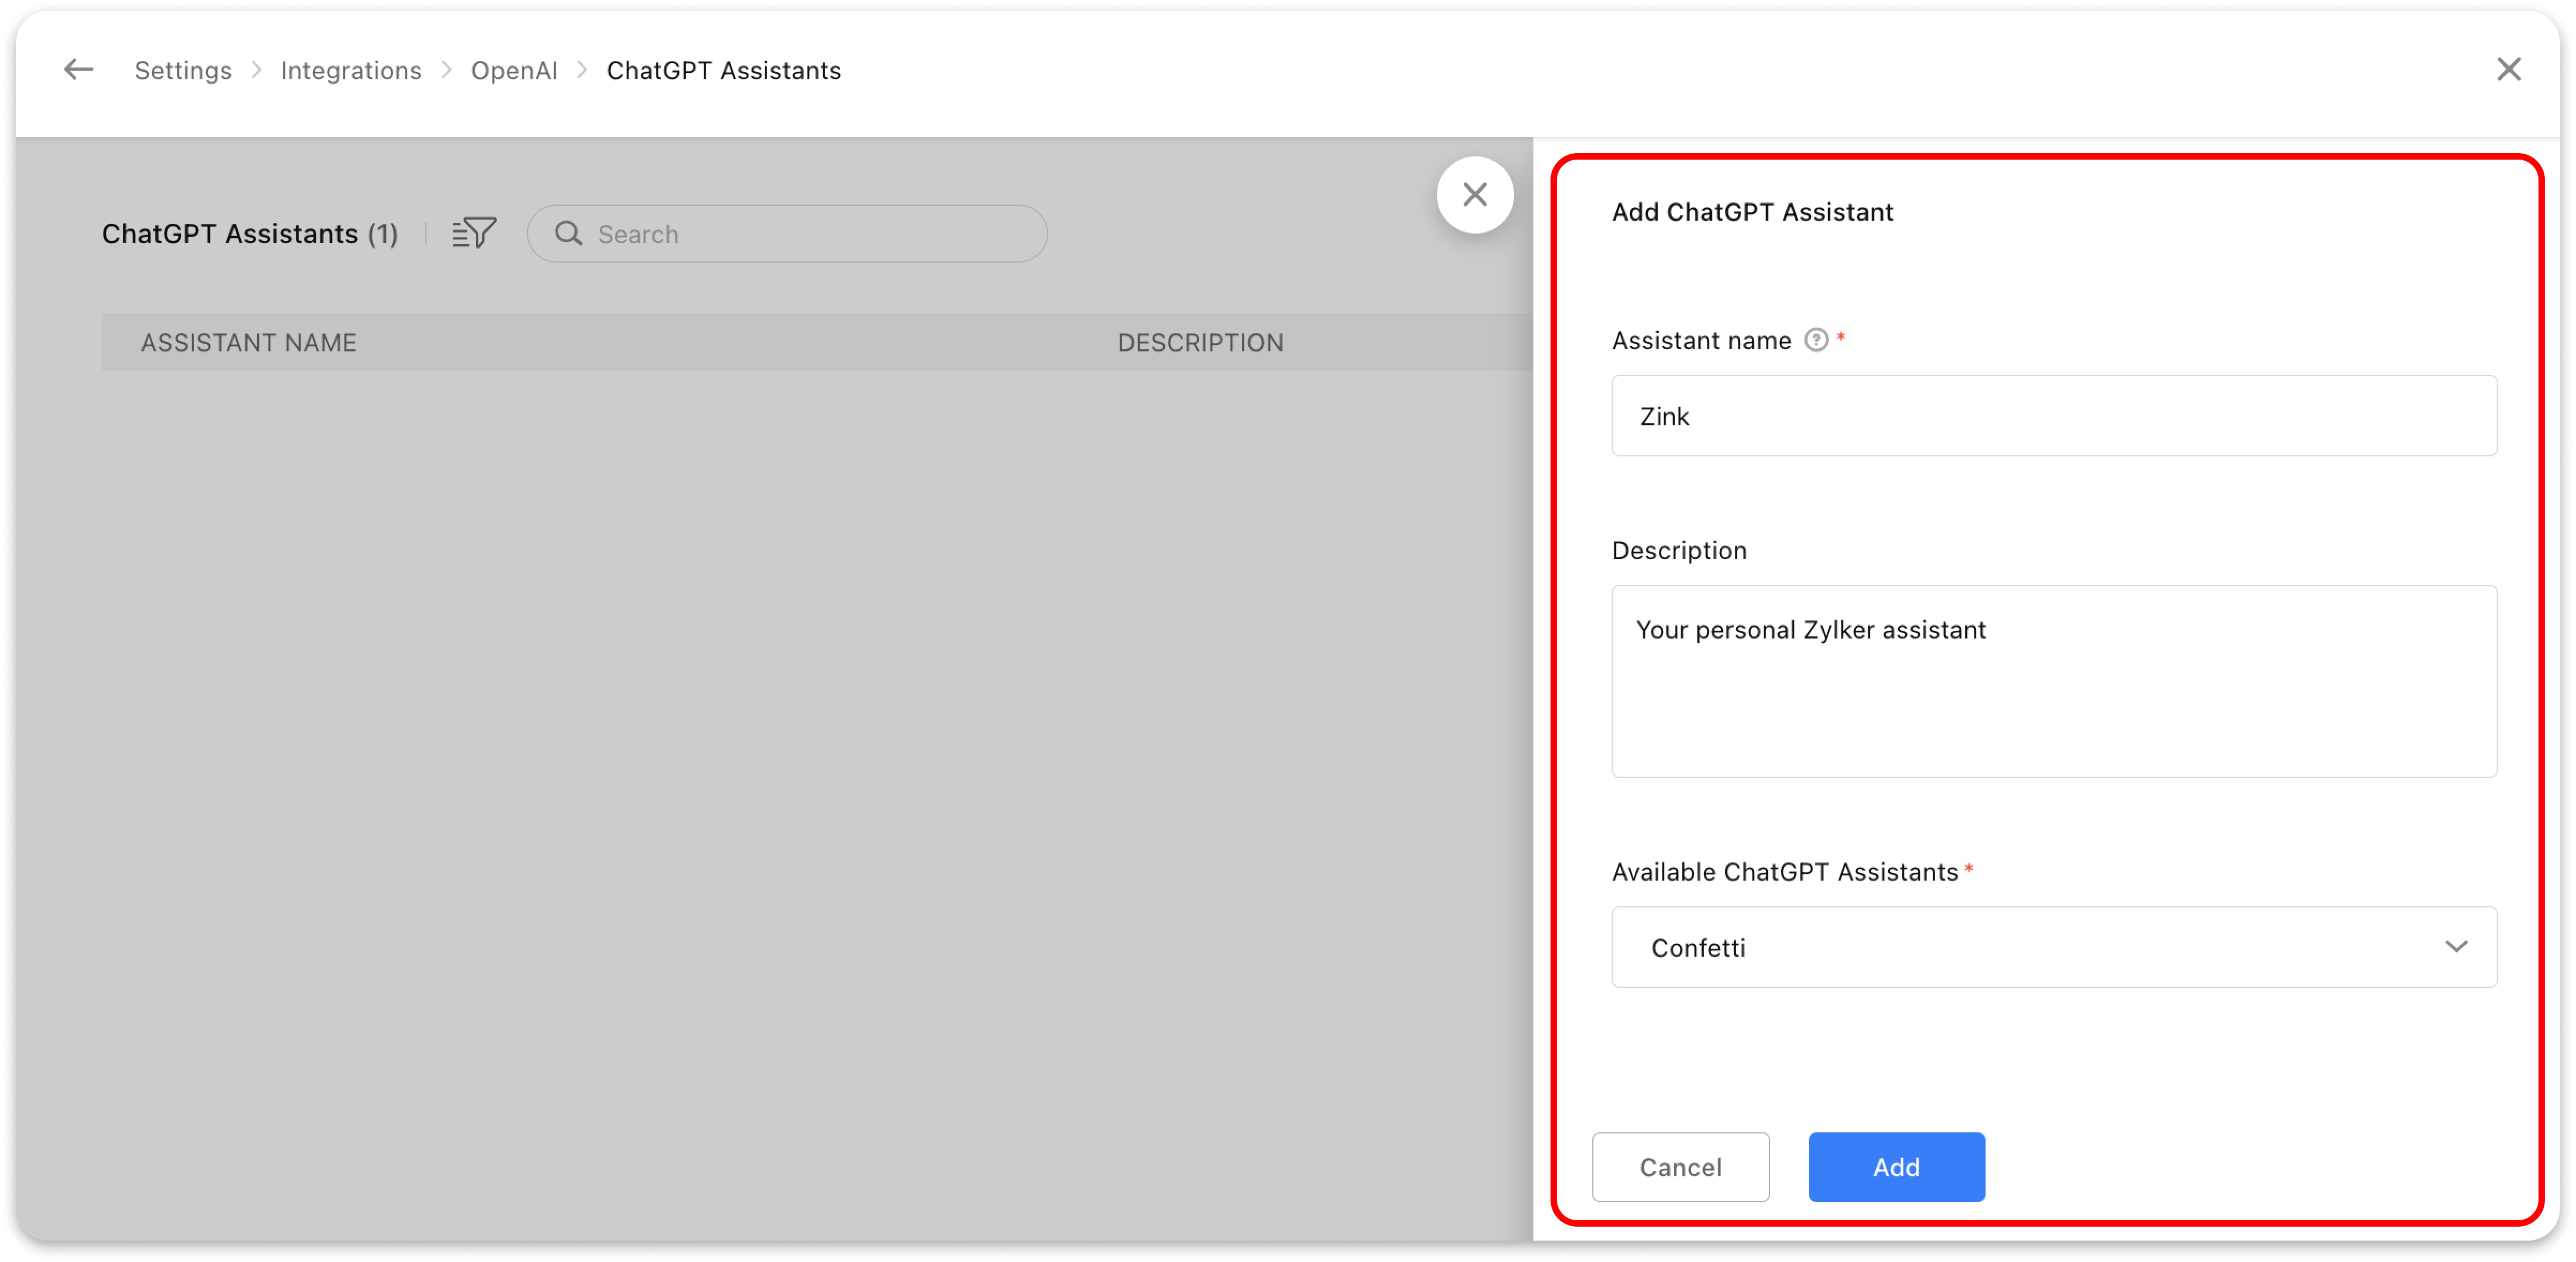Select the ChatGPT Assistants breadcrumb

point(723,71)
